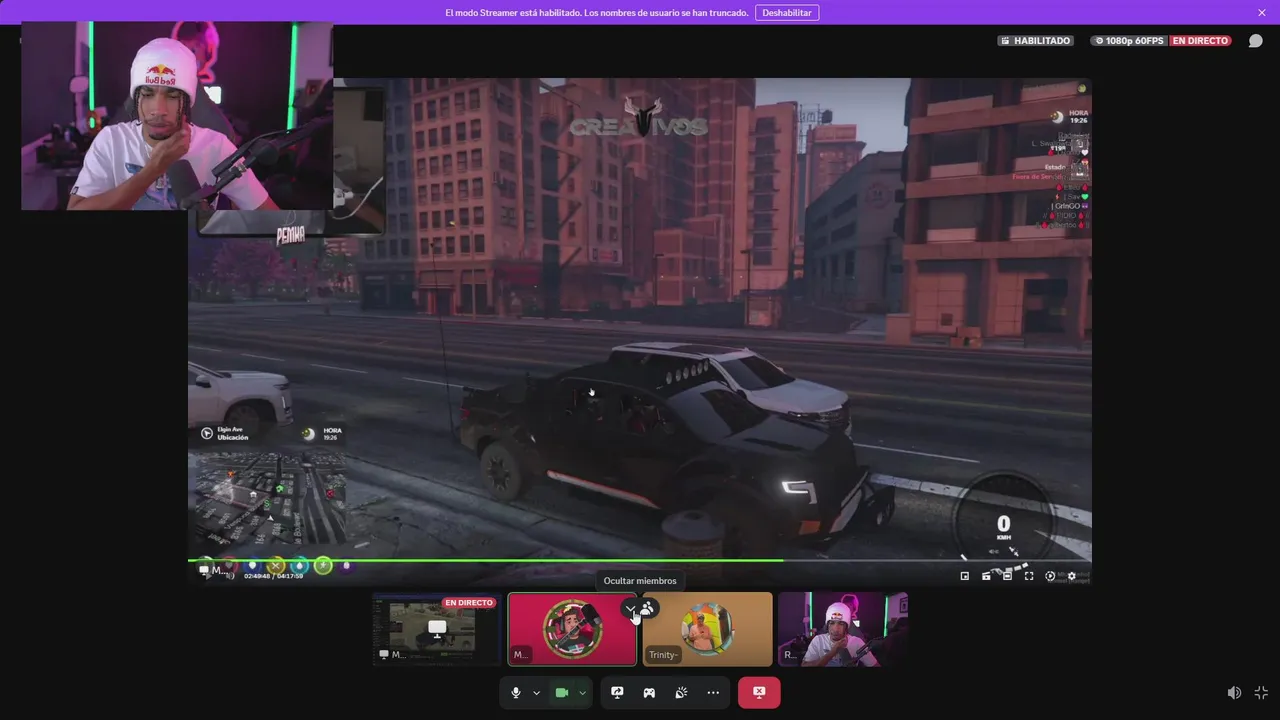The height and width of the screenshot is (720, 1280).
Task: Disconnect from the call with the red button
Action: (759, 693)
